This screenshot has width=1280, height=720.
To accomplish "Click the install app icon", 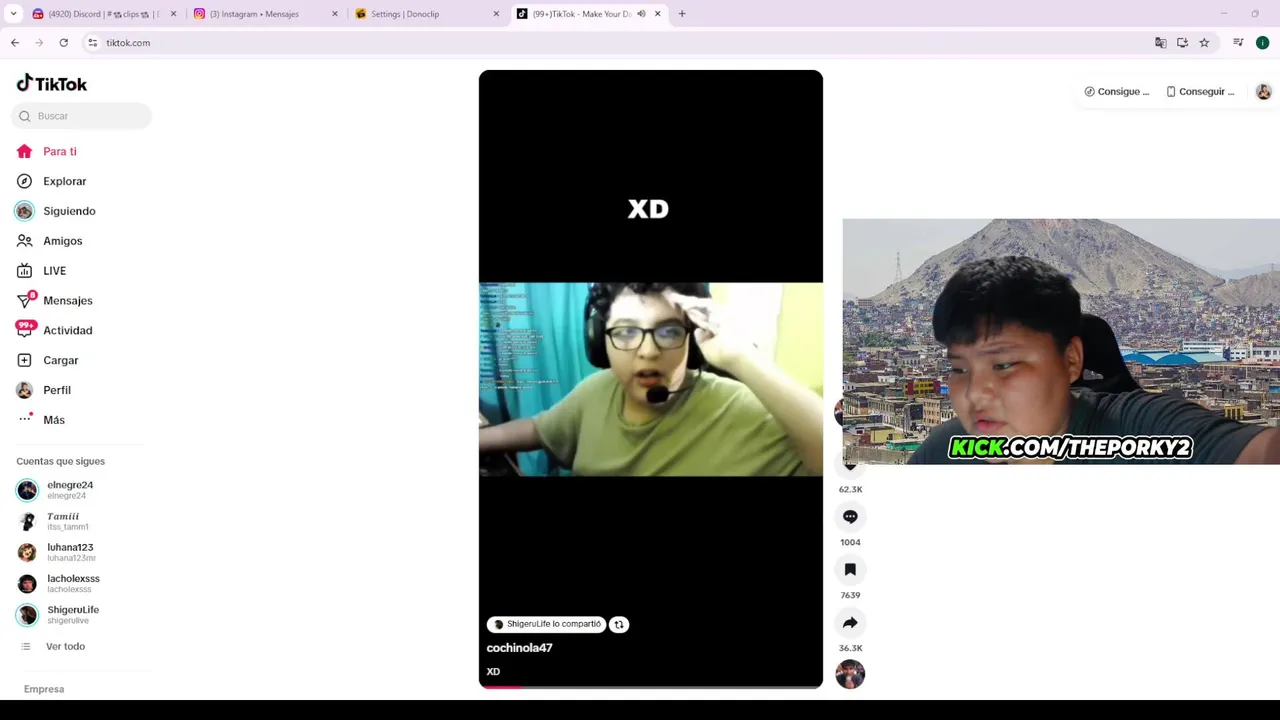I will (1182, 43).
